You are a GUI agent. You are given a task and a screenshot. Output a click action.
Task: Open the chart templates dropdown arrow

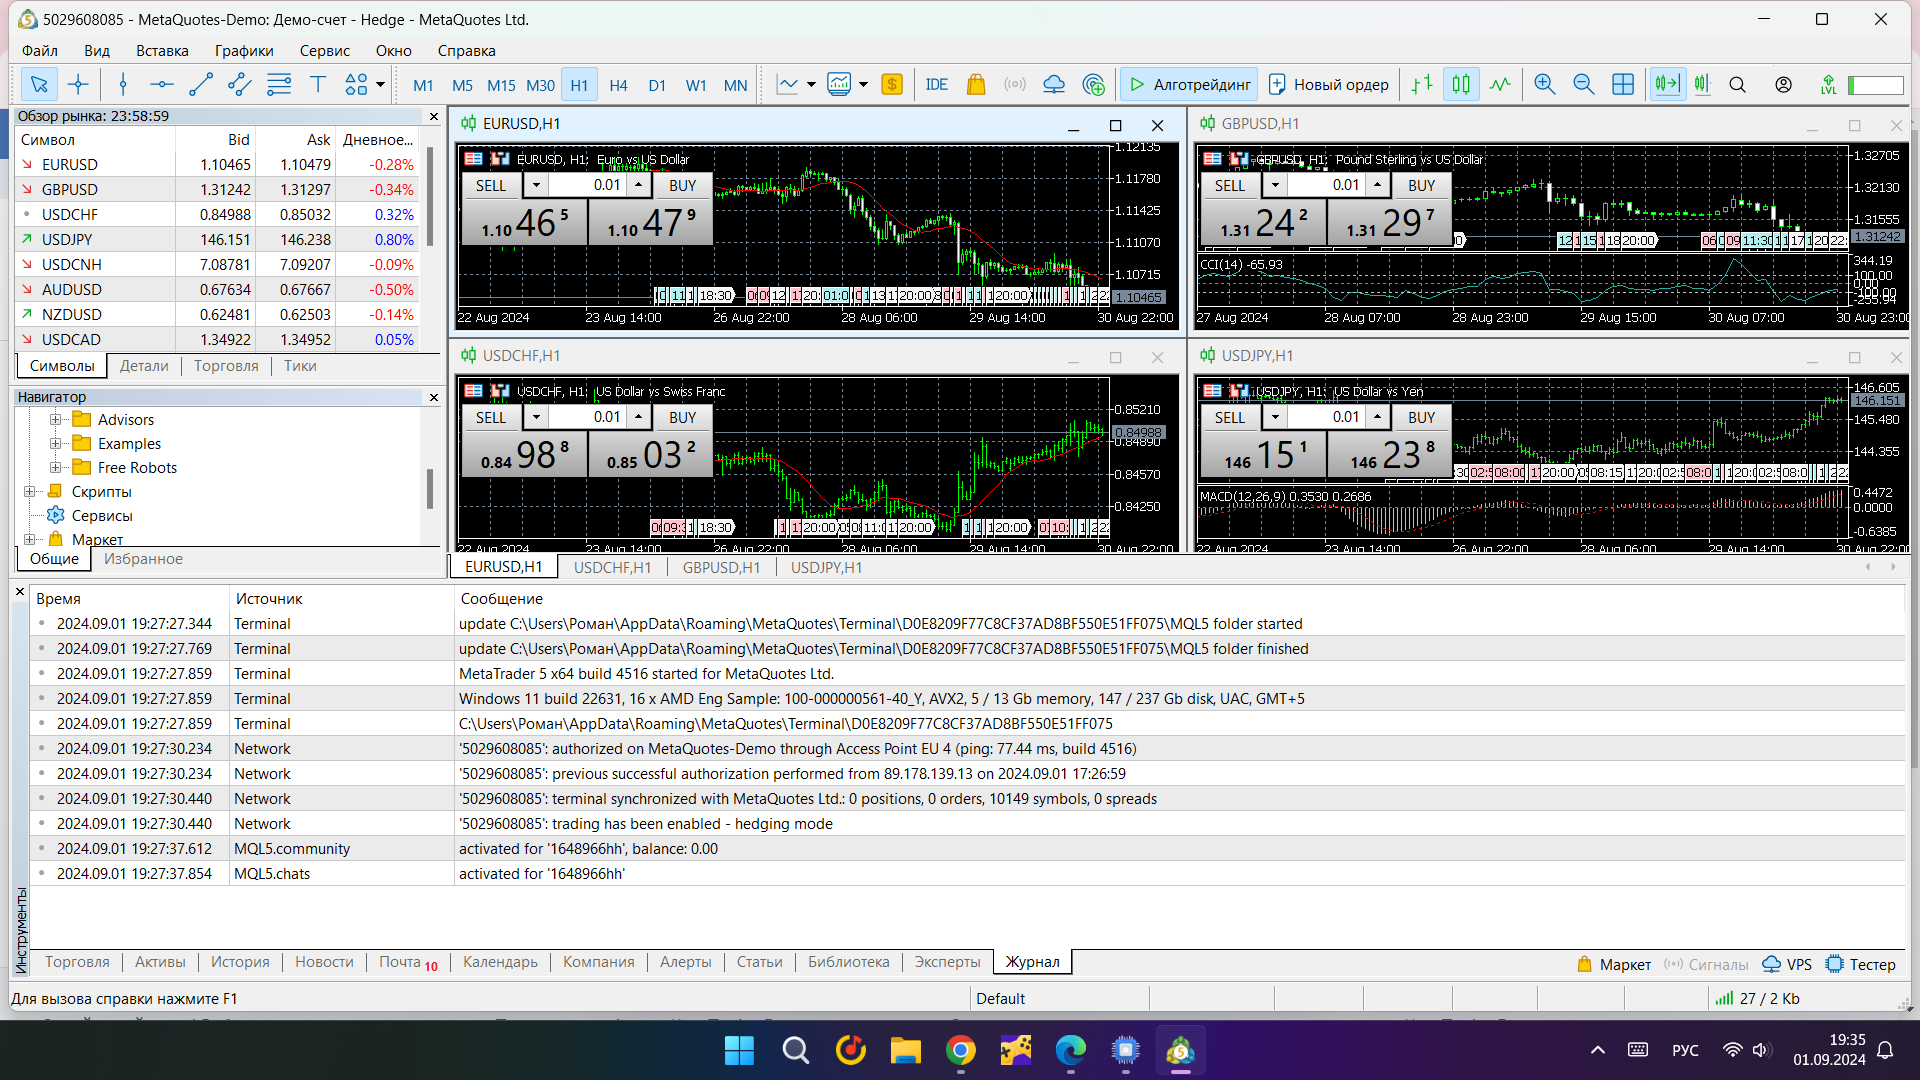point(863,85)
